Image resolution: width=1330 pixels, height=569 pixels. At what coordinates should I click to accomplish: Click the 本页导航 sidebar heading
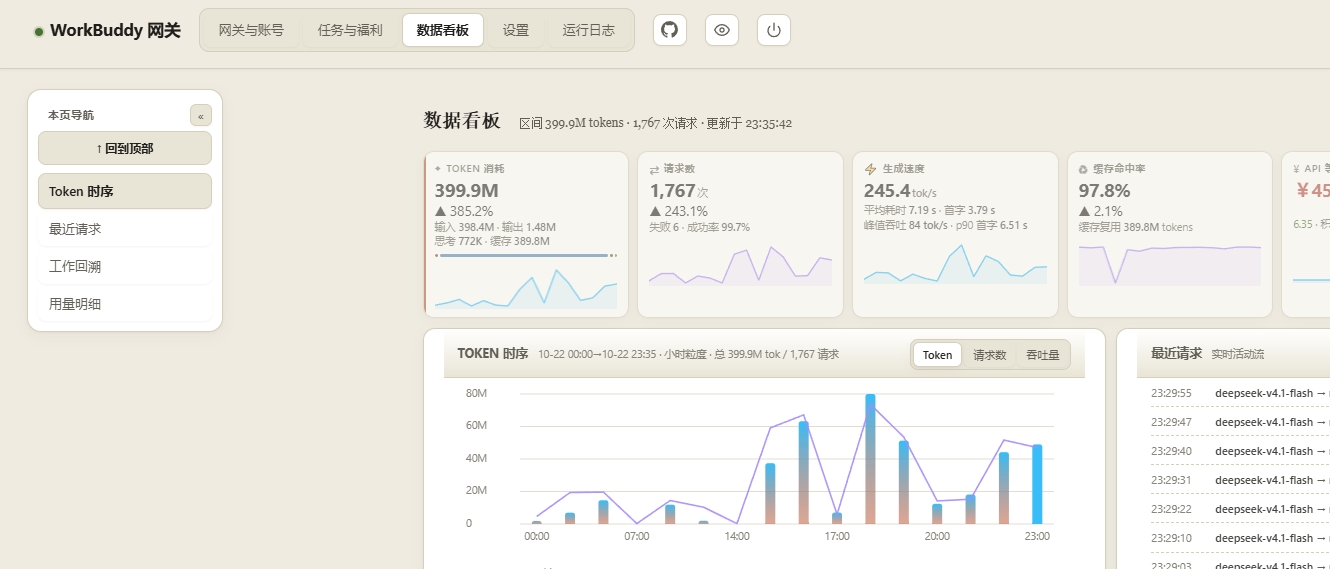[x=71, y=115]
